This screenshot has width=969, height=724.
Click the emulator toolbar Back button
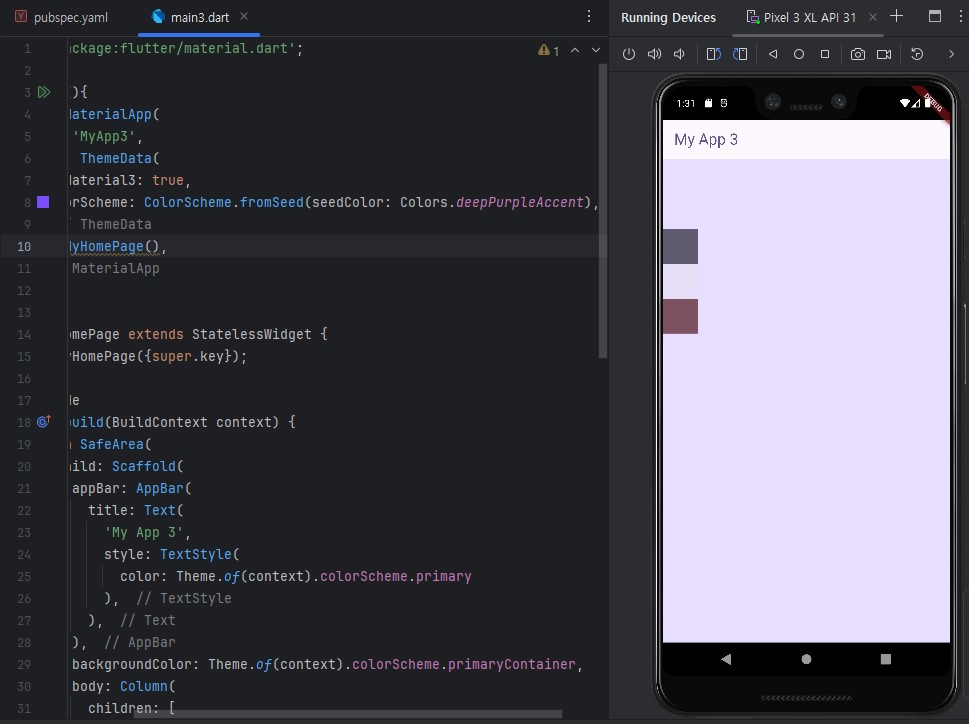(772, 54)
